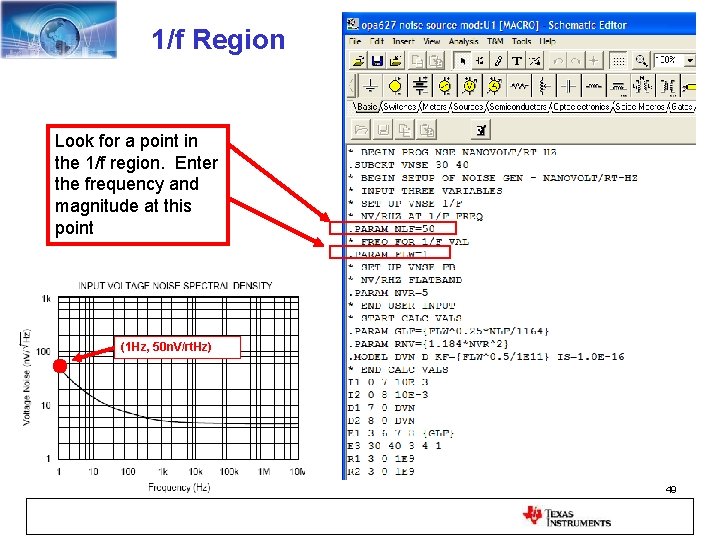
Task: Click the .PARAM FLW=1 line
Action: (389, 254)
